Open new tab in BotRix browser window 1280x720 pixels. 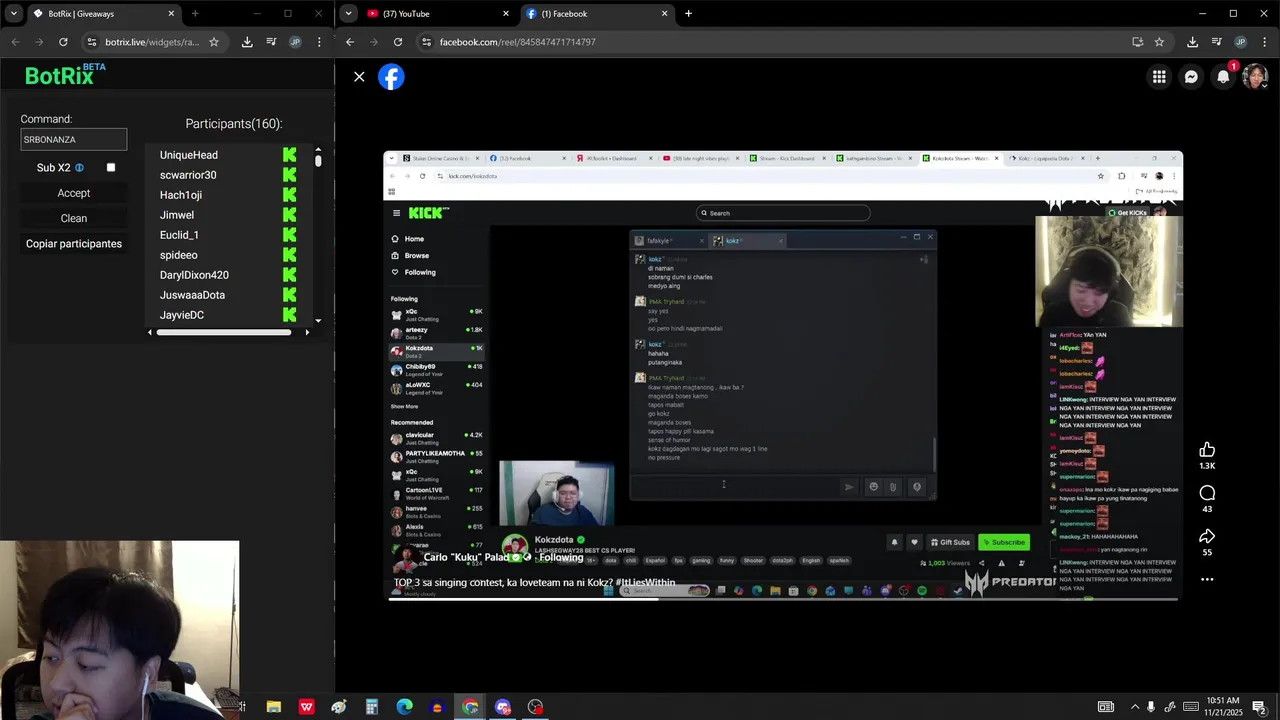[195, 14]
